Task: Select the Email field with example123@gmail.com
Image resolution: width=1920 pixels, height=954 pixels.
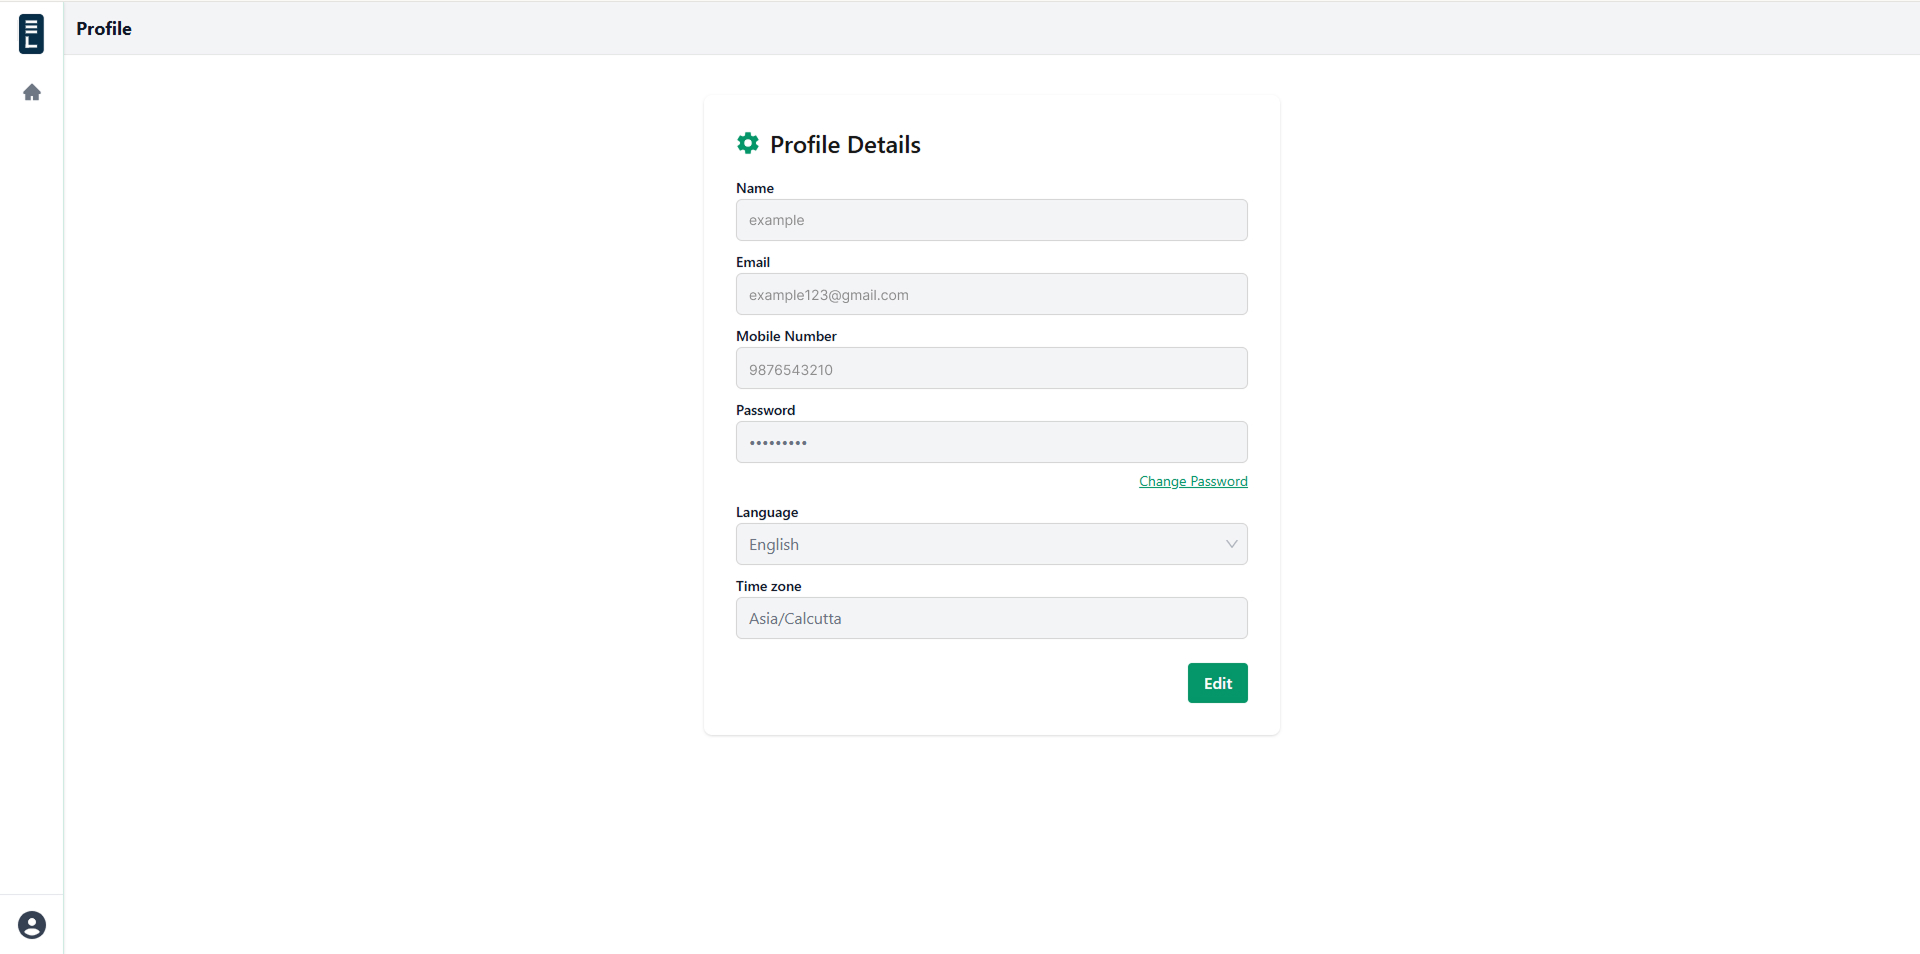Action: 991,294
